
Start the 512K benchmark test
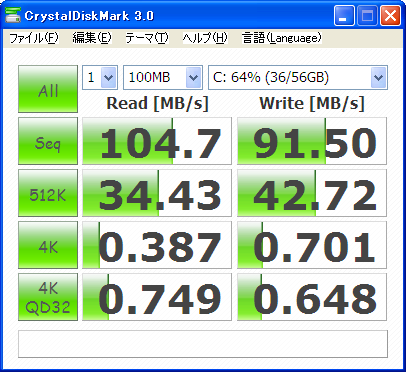tap(48, 193)
